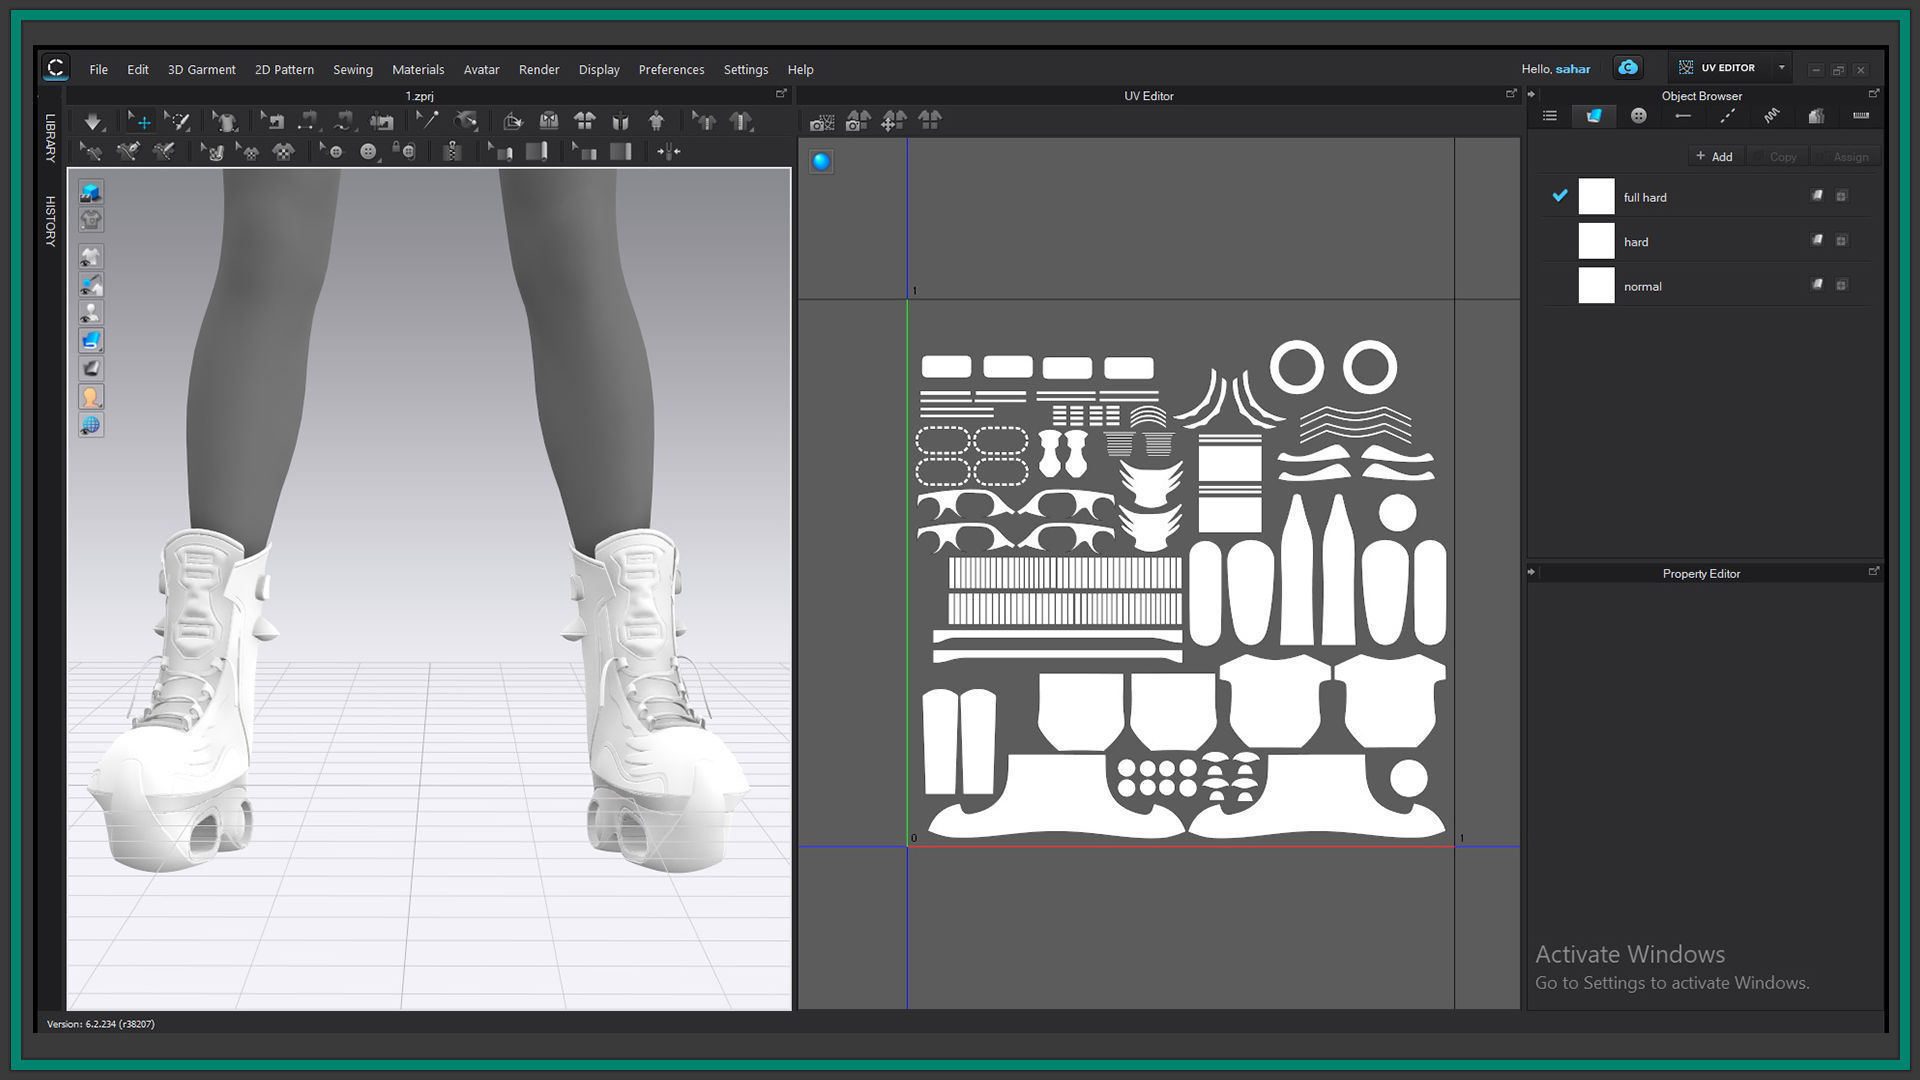This screenshot has height=1080, width=1920.
Task: Click the hard fabric white swatch
Action: pyautogui.click(x=1596, y=241)
